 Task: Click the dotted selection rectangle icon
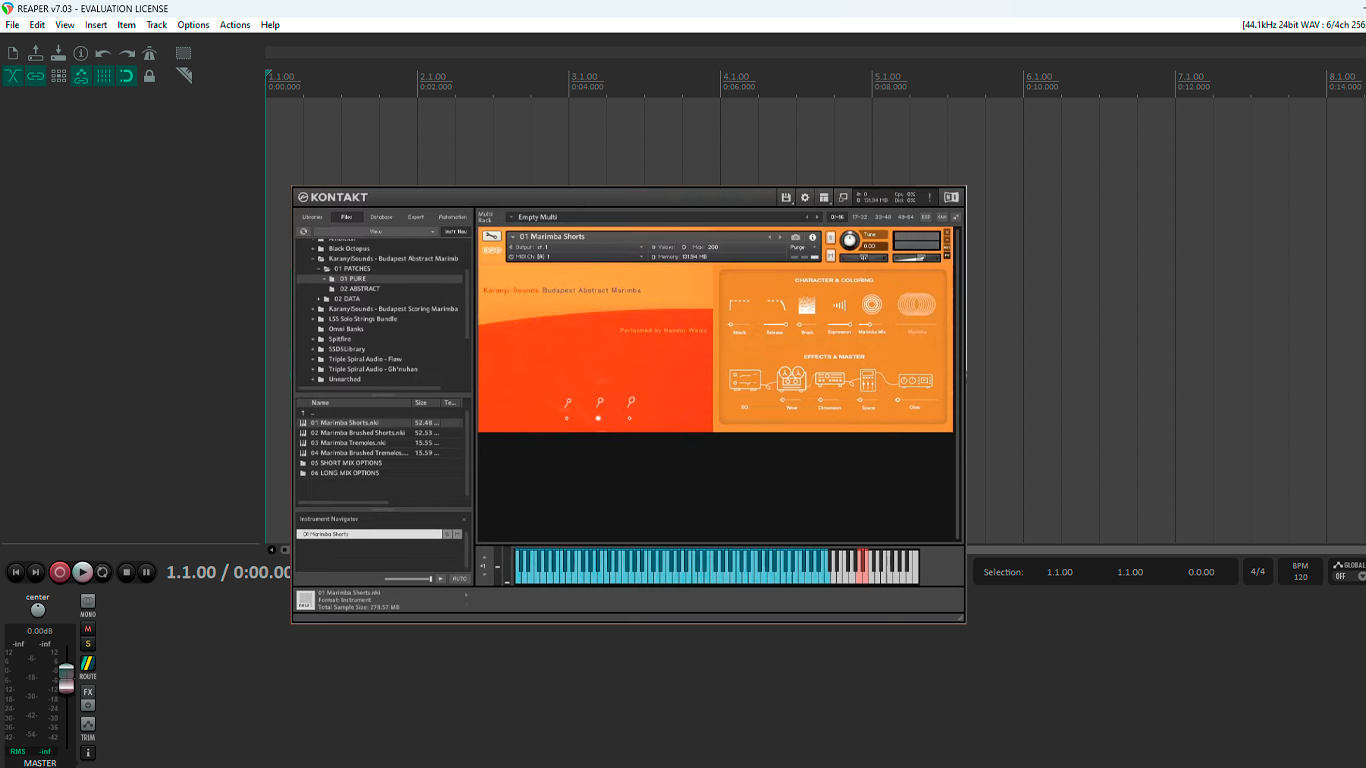point(184,53)
